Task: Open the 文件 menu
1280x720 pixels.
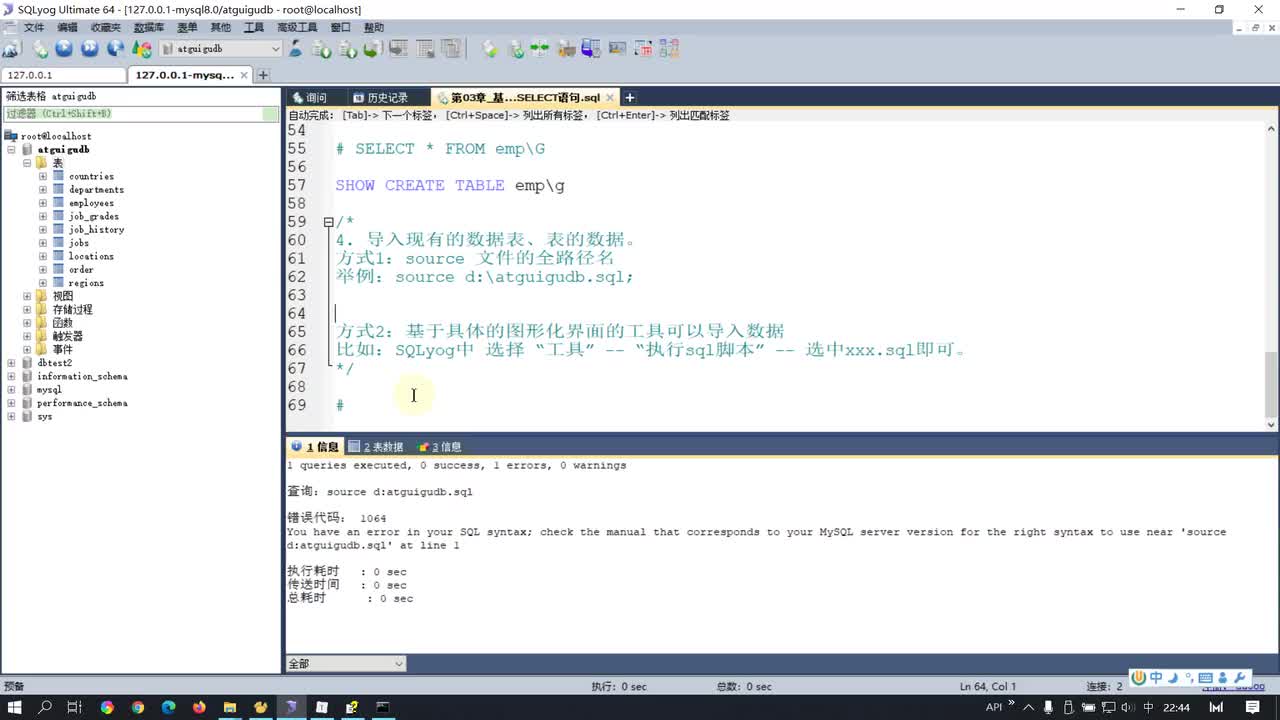Action: 34,27
